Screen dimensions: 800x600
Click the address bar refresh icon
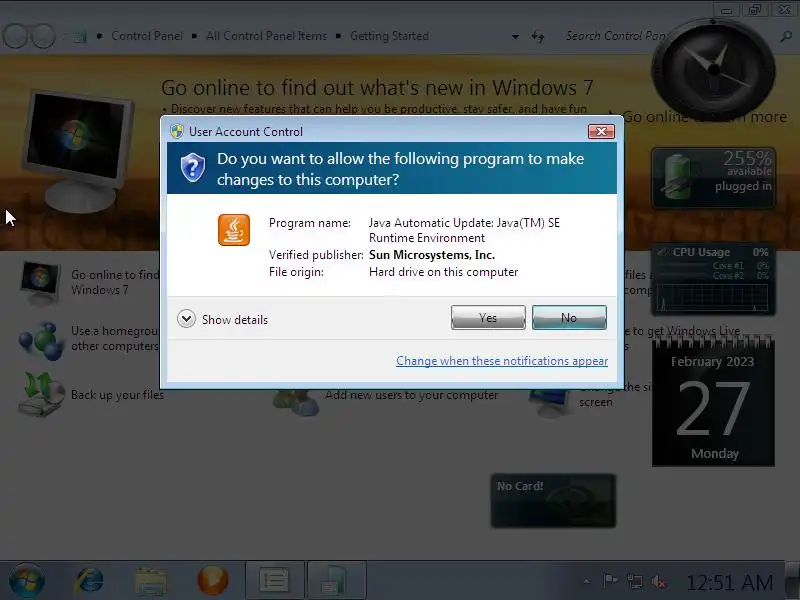(x=538, y=36)
